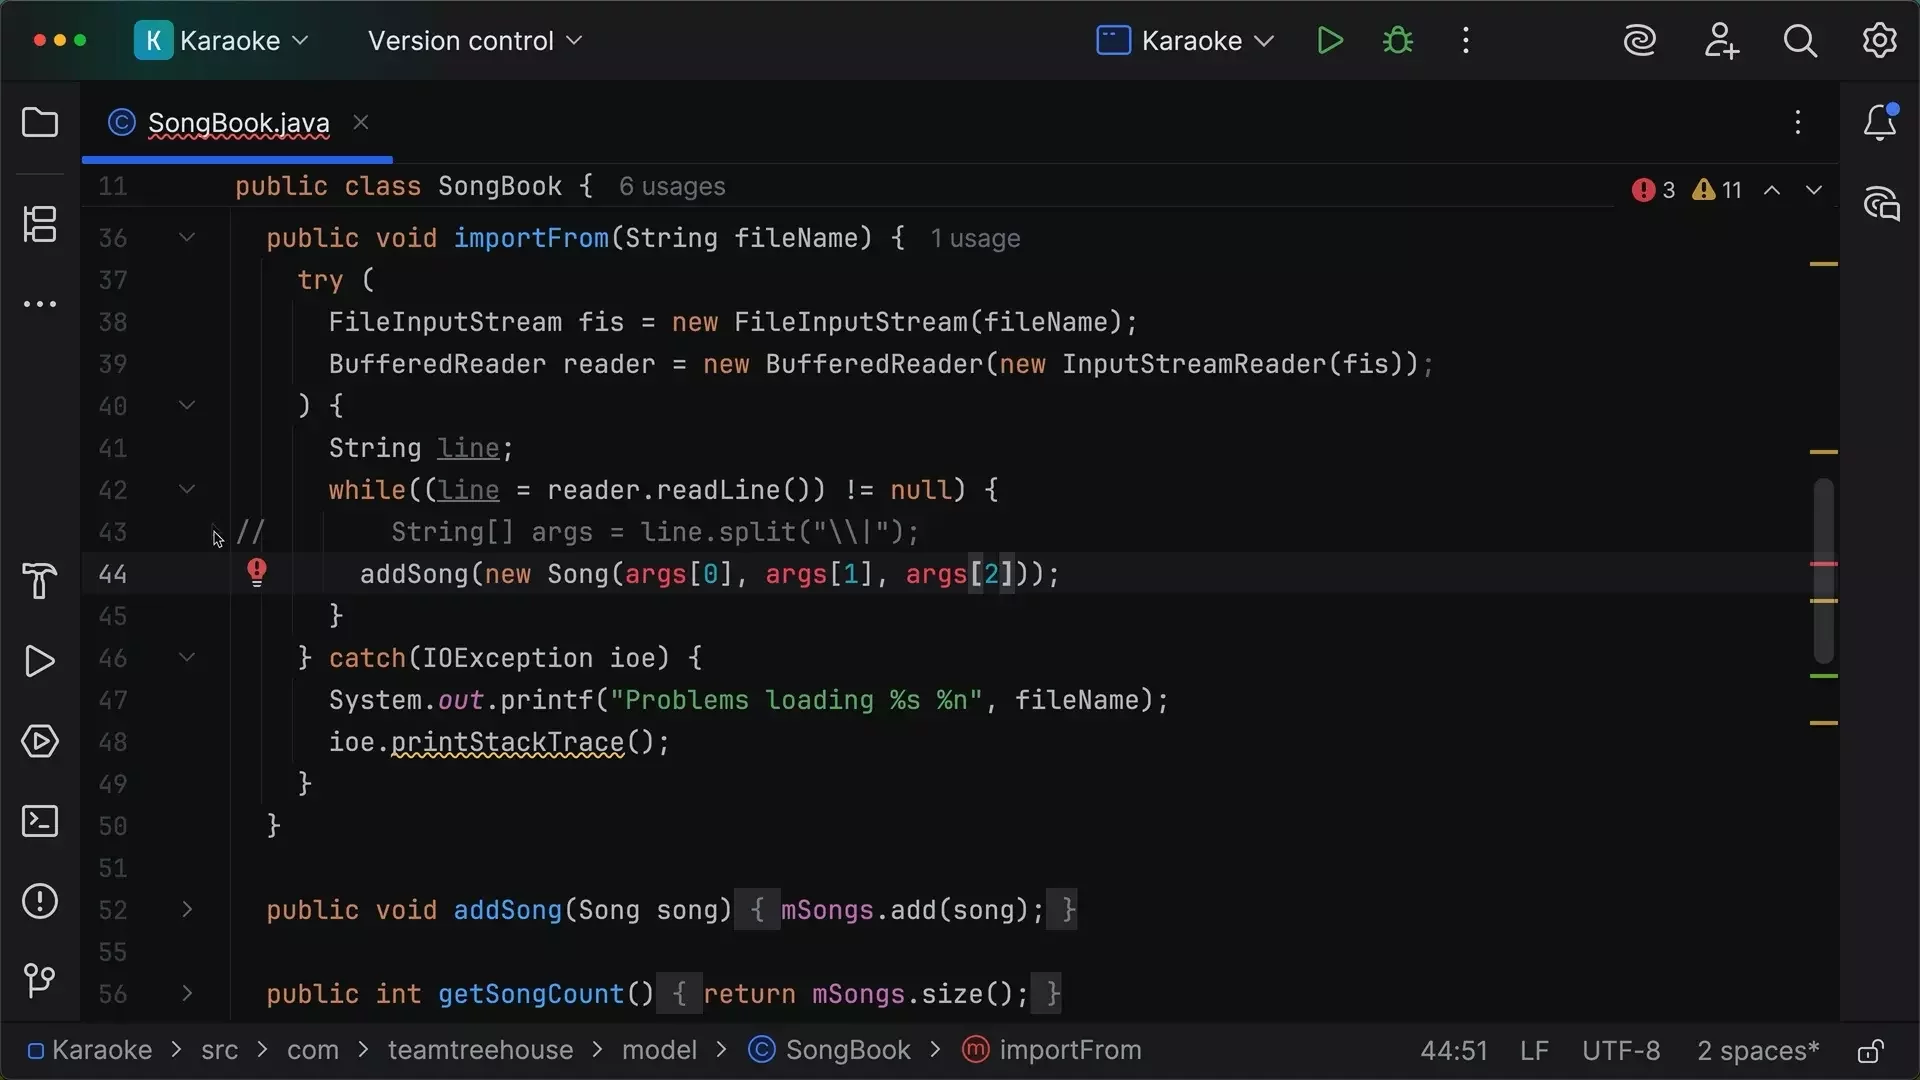
Task: Open the Version control dropdown
Action: 472,41
